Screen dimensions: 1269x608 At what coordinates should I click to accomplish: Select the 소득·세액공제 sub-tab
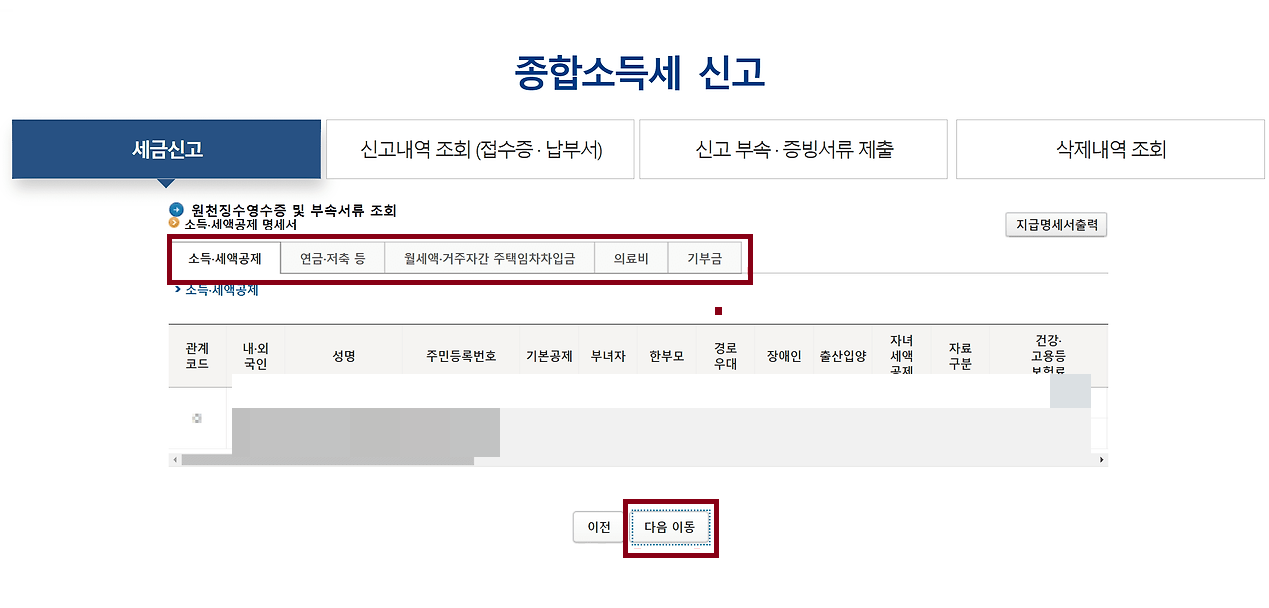[x=225, y=257]
